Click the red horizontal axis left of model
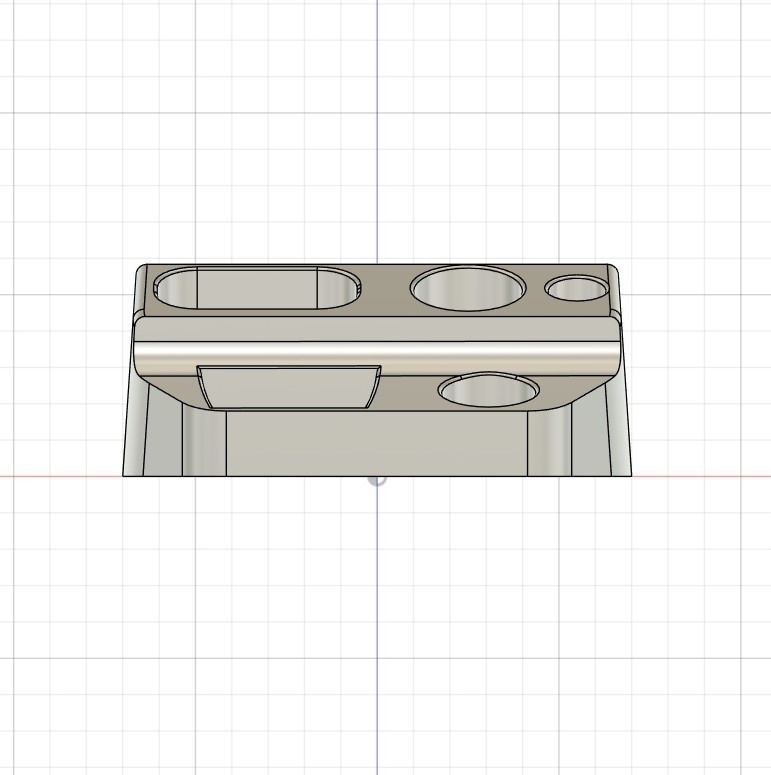 (60, 476)
